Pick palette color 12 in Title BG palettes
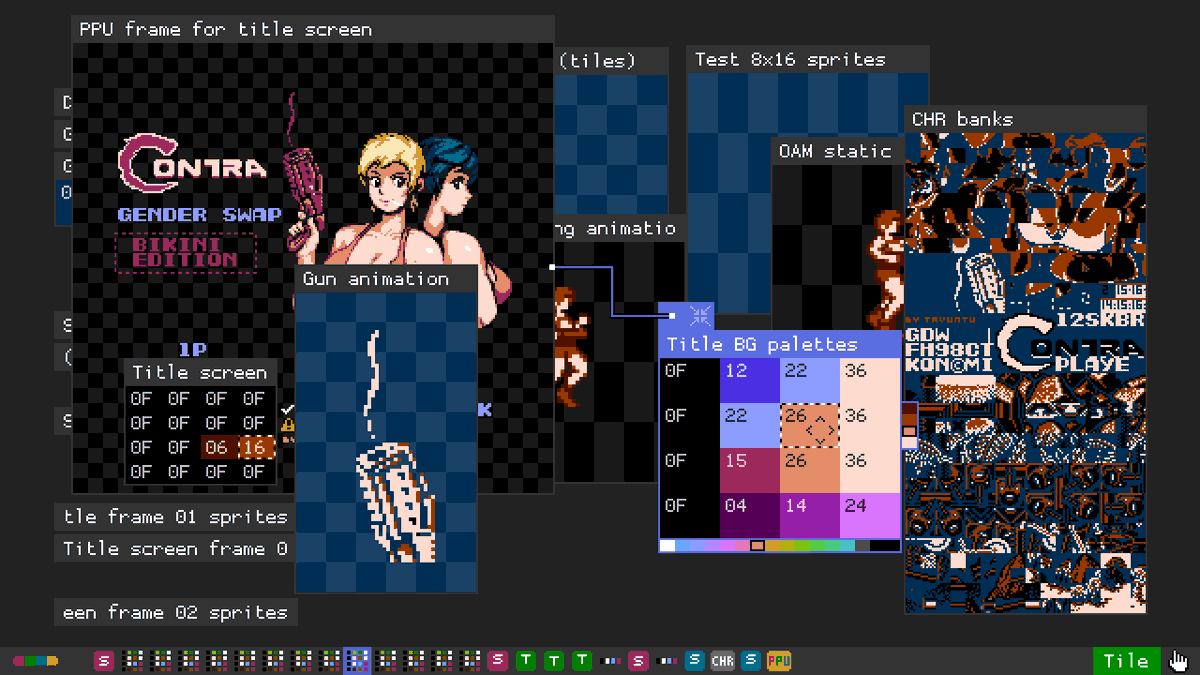The image size is (1200, 675). pyautogui.click(x=750, y=380)
